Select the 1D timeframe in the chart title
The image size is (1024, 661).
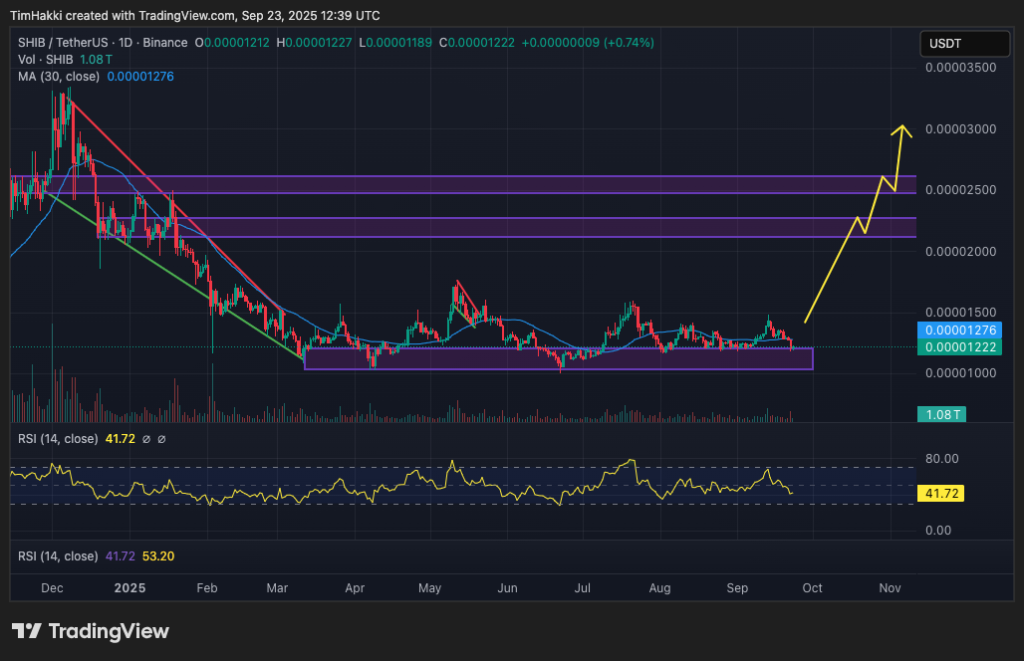pyautogui.click(x=123, y=43)
